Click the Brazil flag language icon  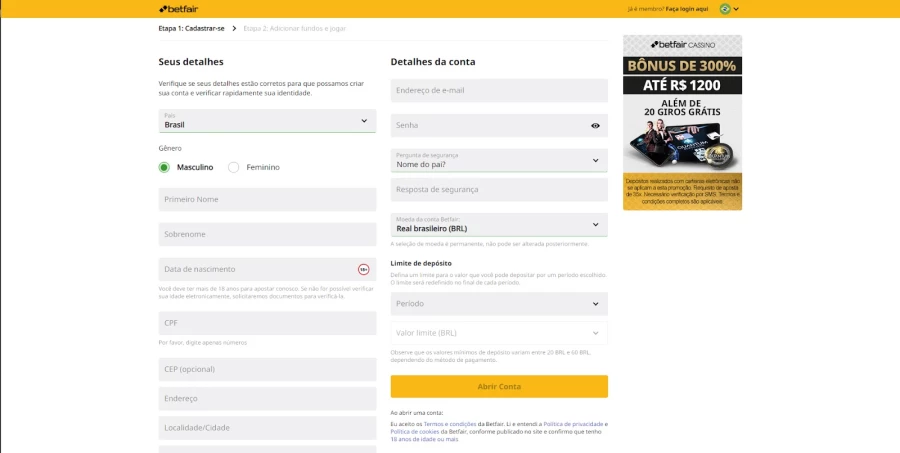725,9
